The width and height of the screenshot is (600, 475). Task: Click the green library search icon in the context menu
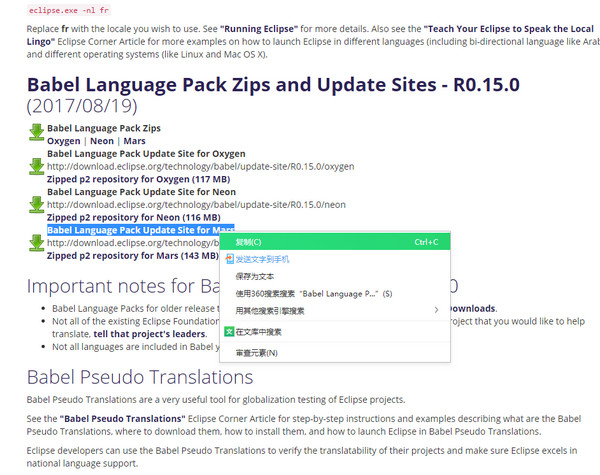pyautogui.click(x=229, y=332)
